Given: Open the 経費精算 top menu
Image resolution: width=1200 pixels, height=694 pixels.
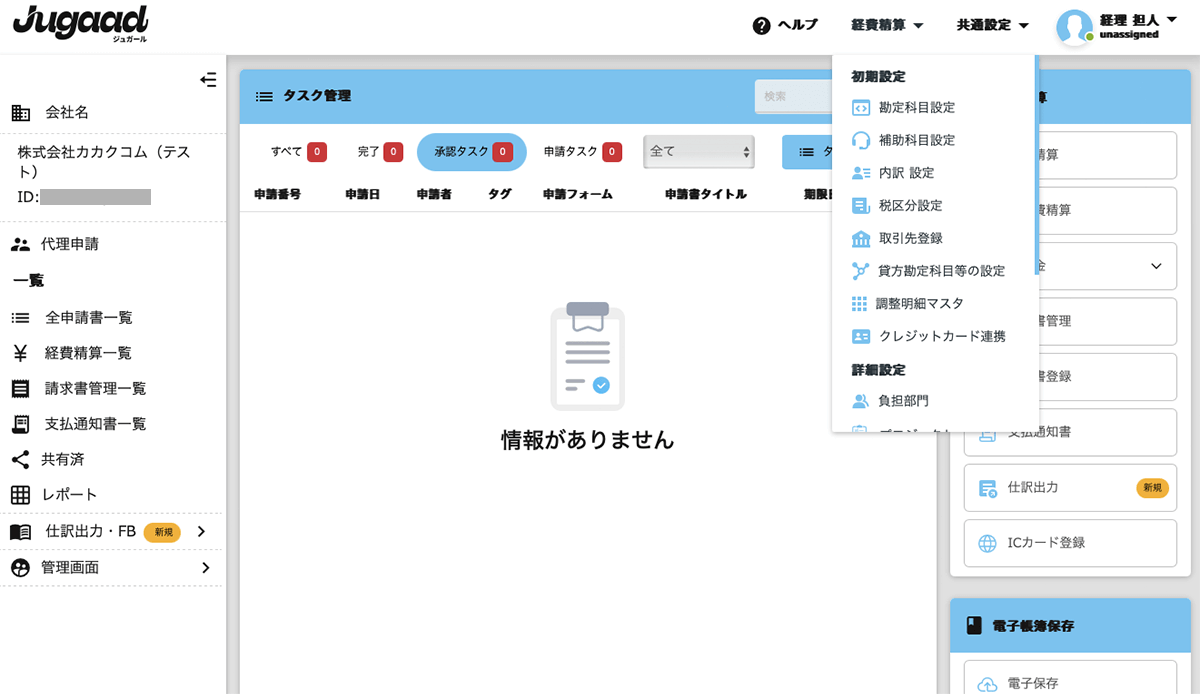Looking at the screenshot, I should [x=887, y=25].
